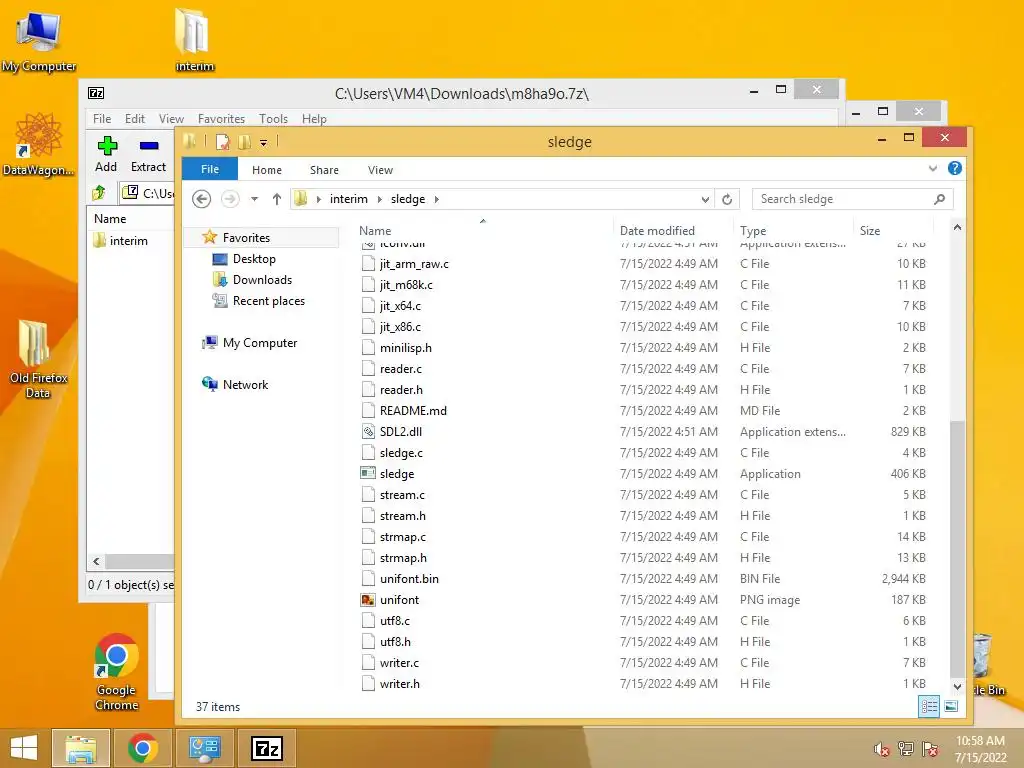Switch to Details view layout icon
The width and height of the screenshot is (1024, 768).
coord(929,706)
